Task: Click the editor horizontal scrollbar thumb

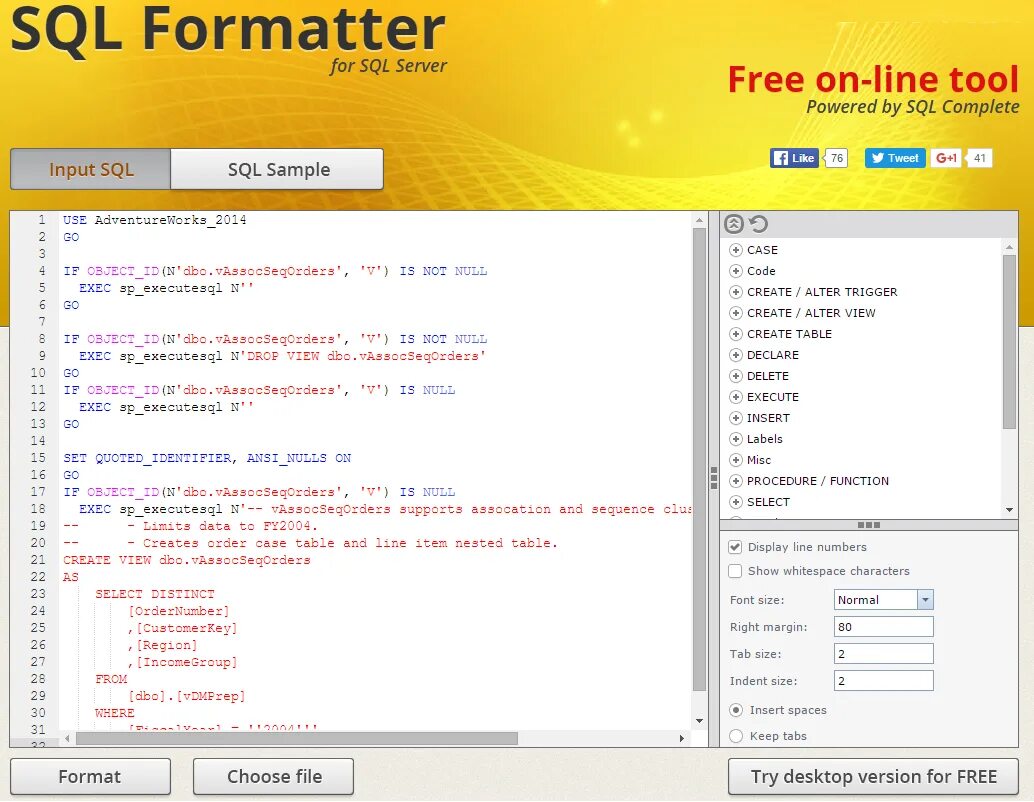Action: coord(297,739)
